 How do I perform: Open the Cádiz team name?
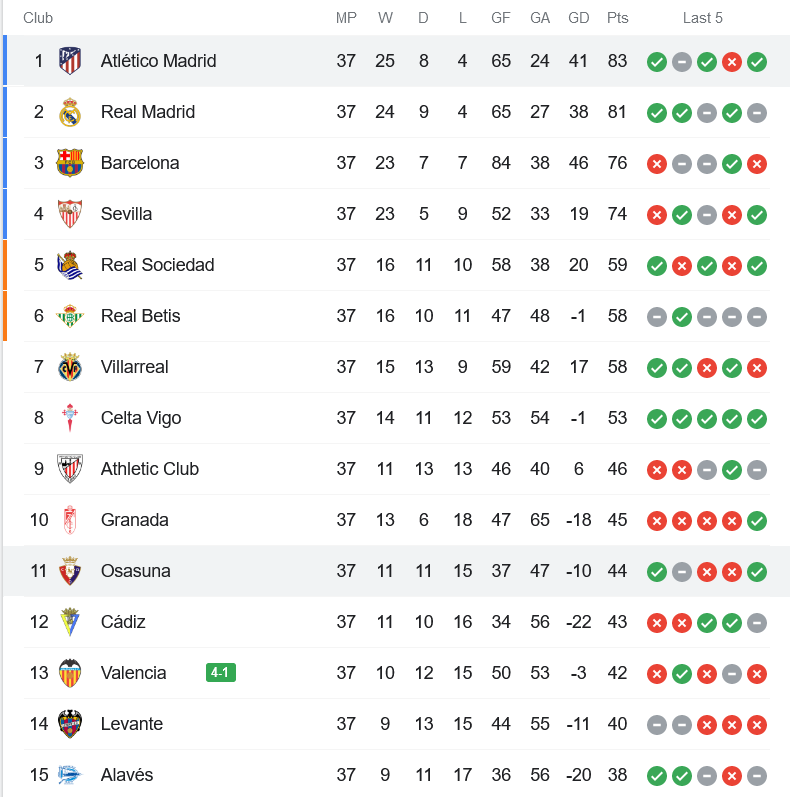(123, 622)
